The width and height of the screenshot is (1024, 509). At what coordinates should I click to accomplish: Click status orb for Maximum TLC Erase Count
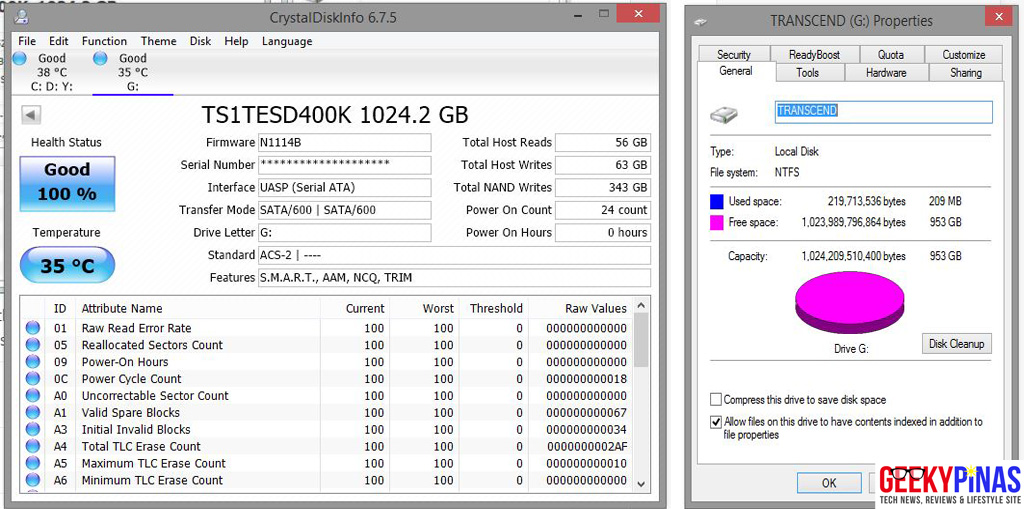pos(33,464)
